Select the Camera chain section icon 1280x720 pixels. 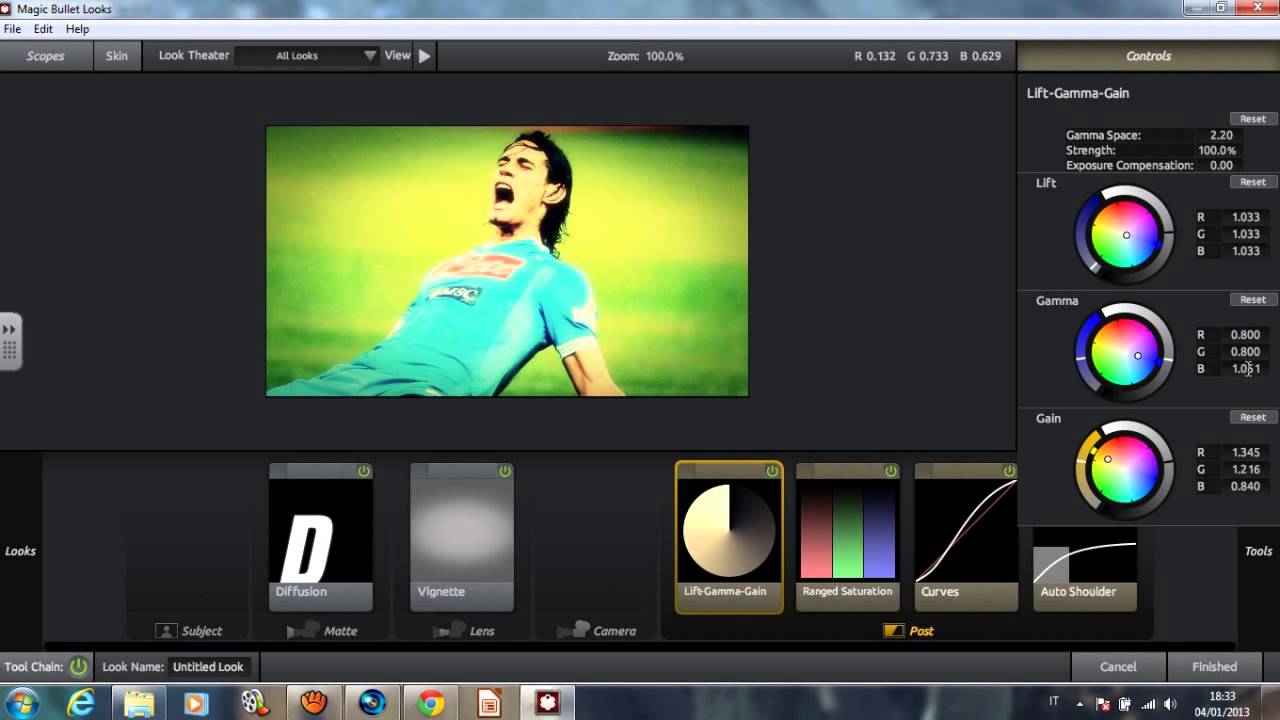point(573,631)
